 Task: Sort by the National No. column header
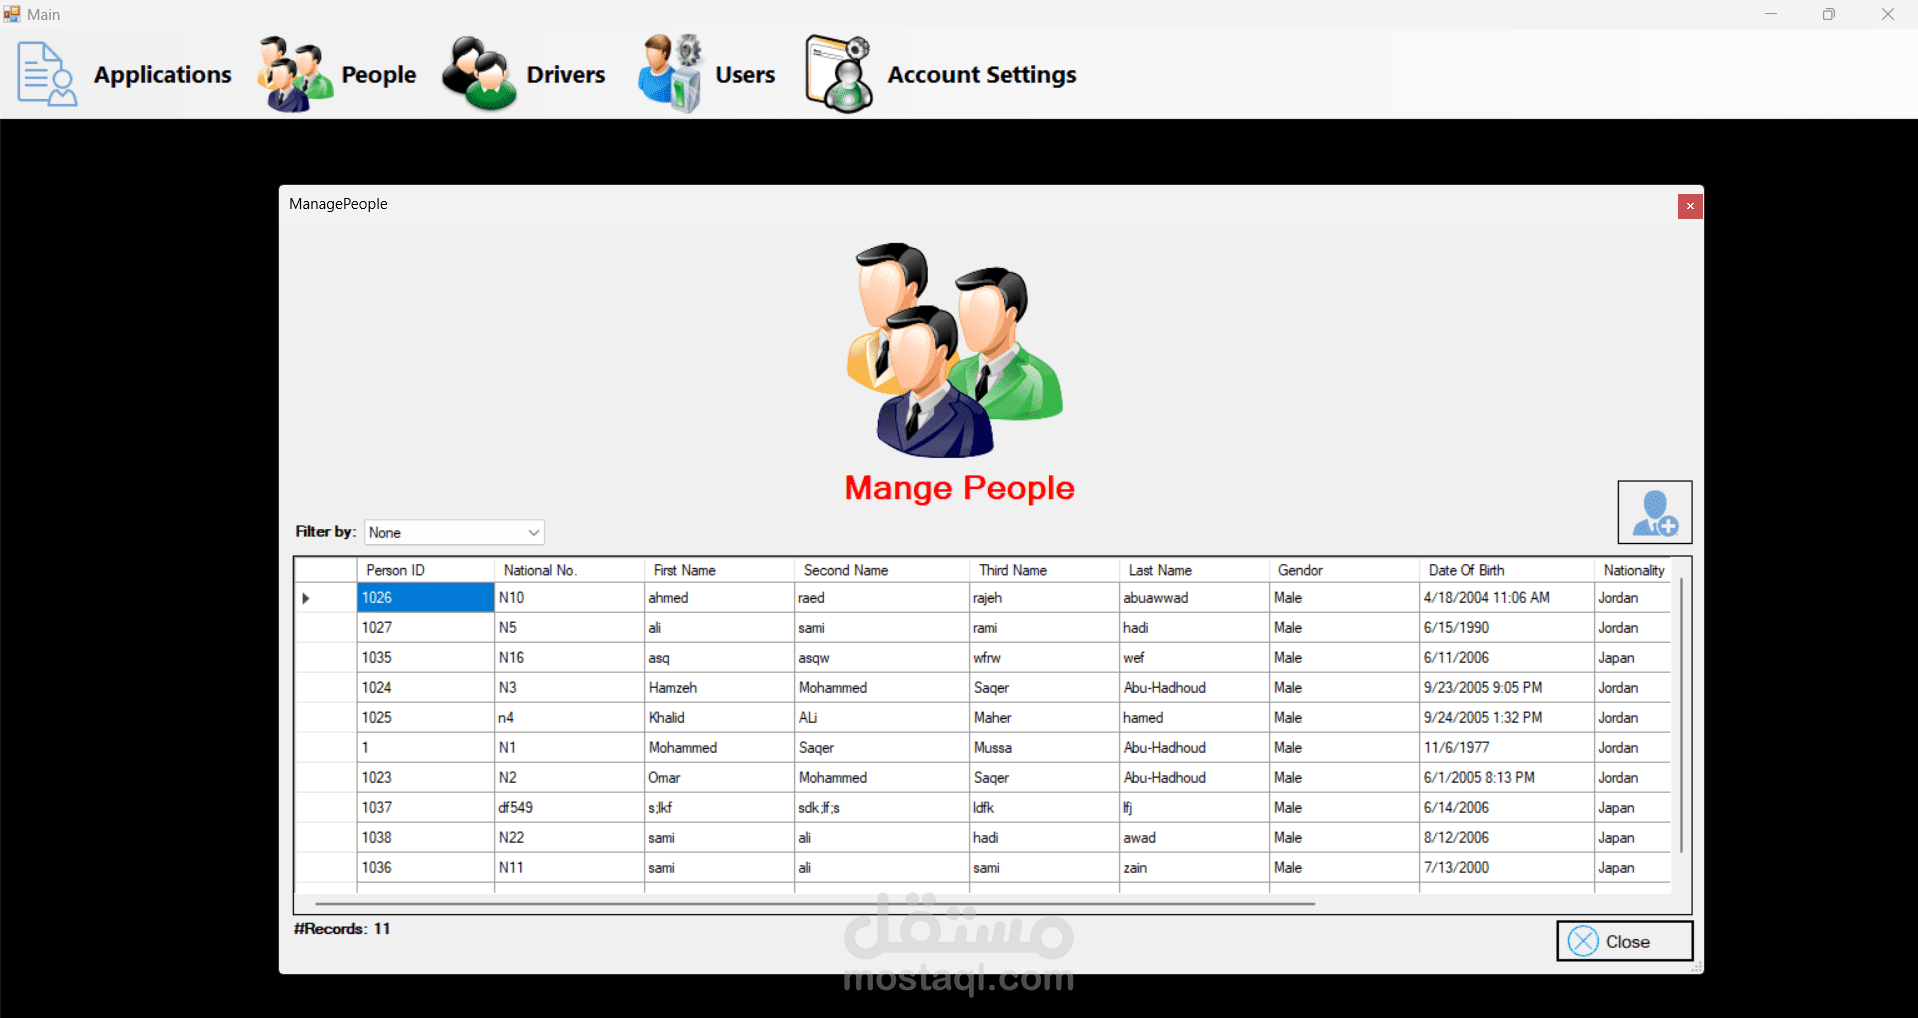(x=570, y=570)
